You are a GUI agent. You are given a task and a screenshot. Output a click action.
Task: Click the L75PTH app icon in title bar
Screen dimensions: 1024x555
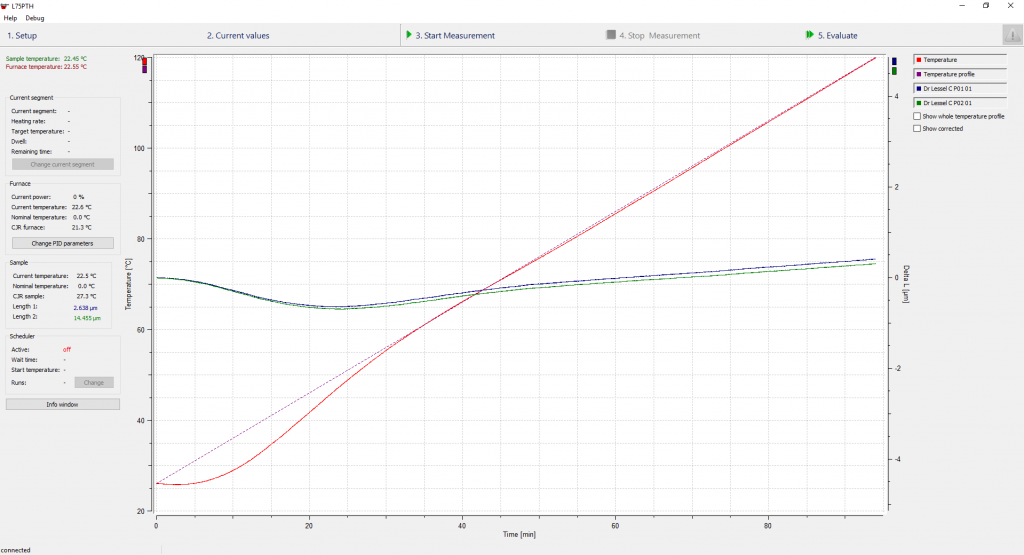[6, 6]
